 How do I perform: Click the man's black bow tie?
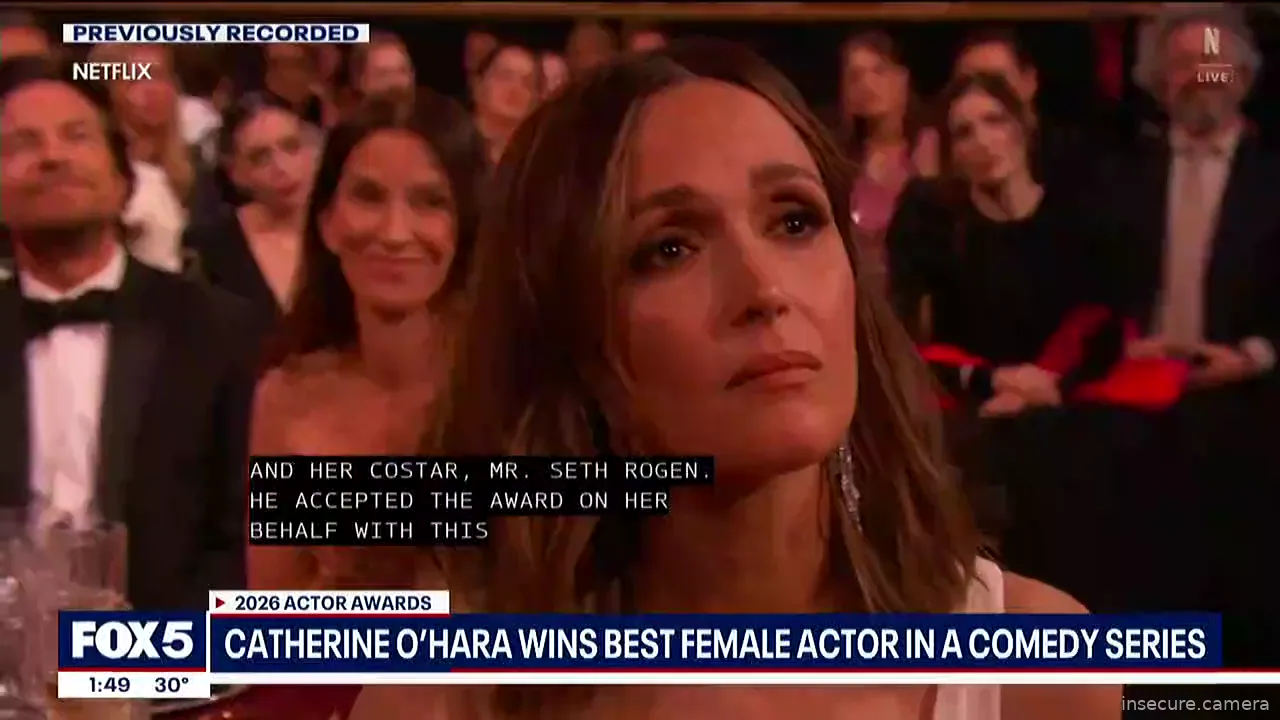point(68,312)
